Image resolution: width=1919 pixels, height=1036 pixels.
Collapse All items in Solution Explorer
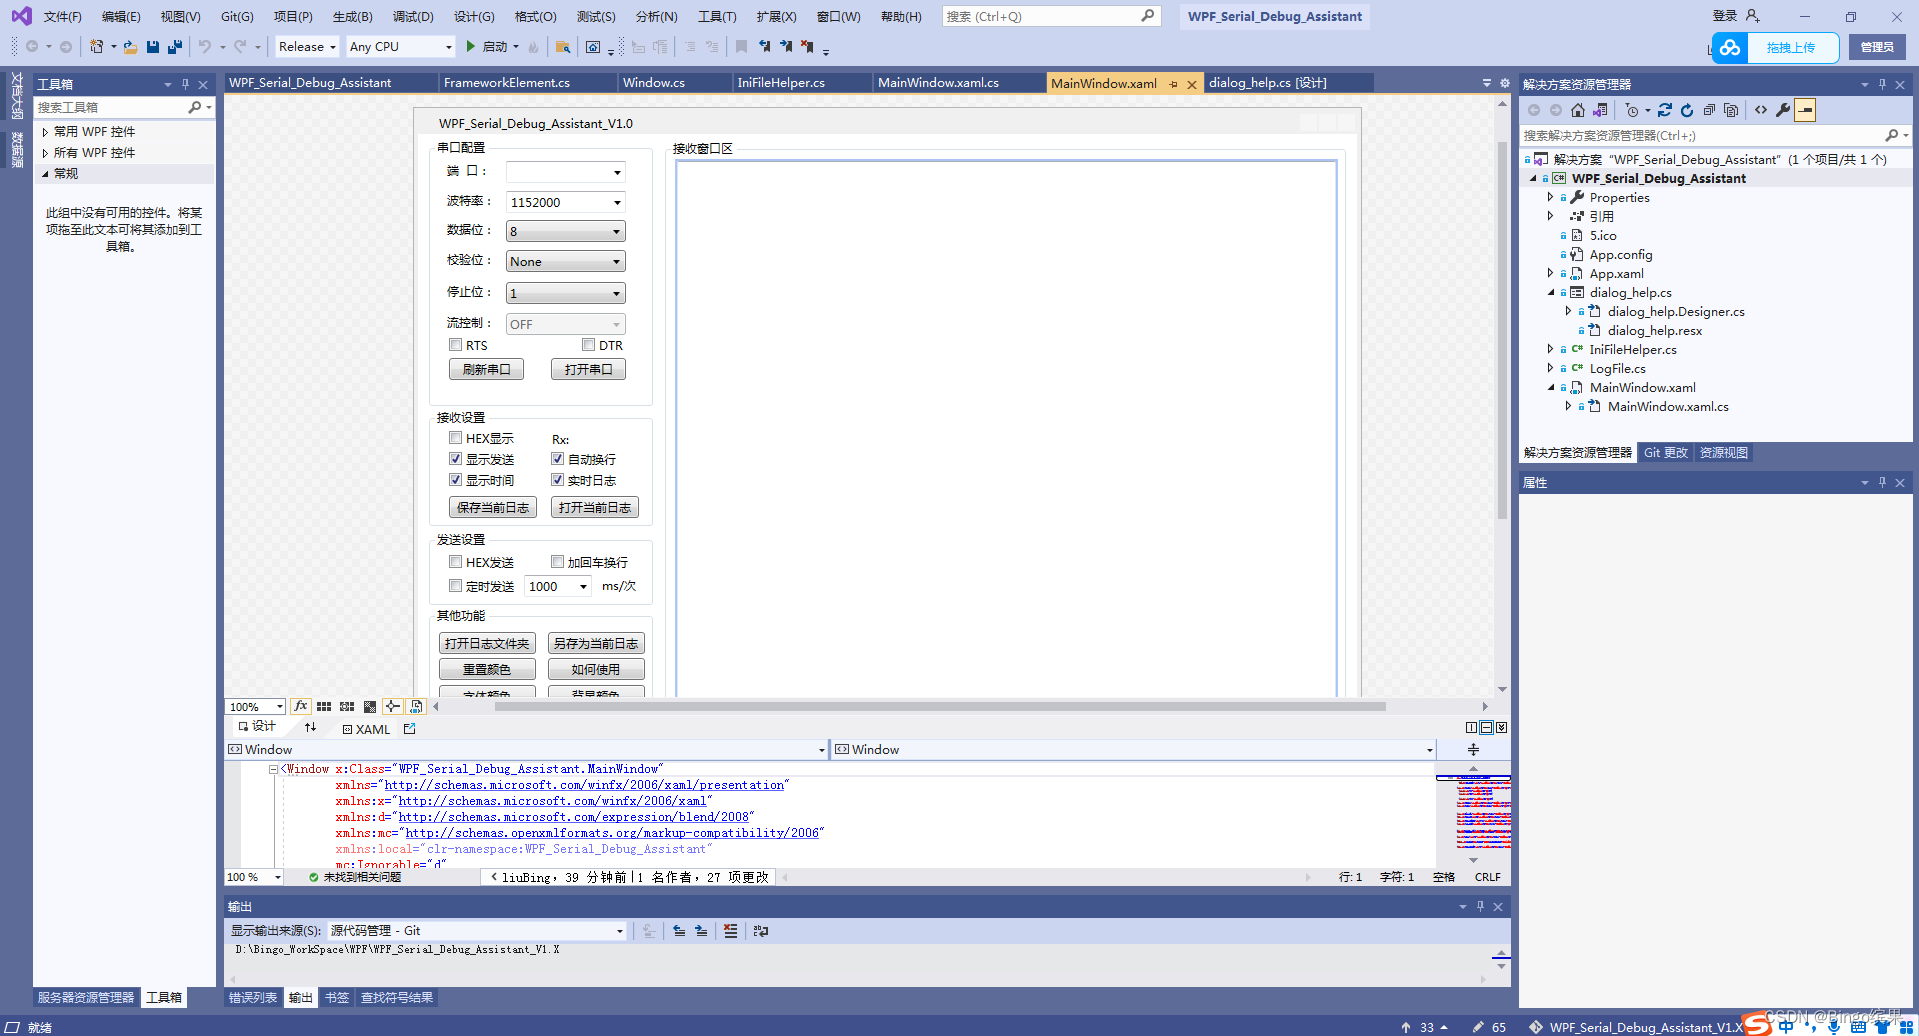(x=1709, y=110)
